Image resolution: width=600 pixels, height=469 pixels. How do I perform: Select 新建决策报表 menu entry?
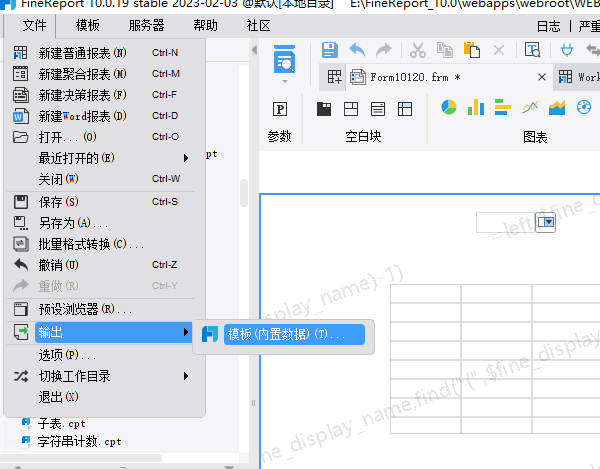[103, 95]
